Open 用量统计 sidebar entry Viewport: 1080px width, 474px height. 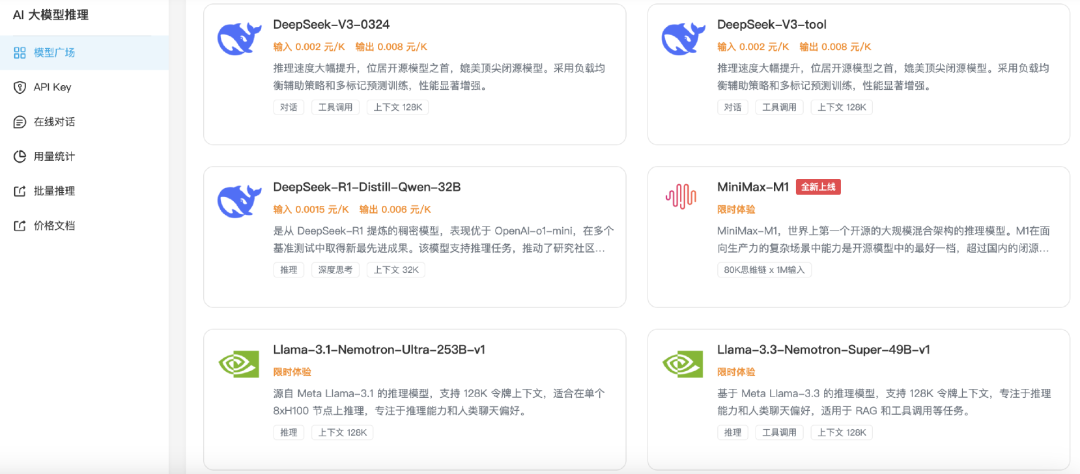tap(84, 156)
